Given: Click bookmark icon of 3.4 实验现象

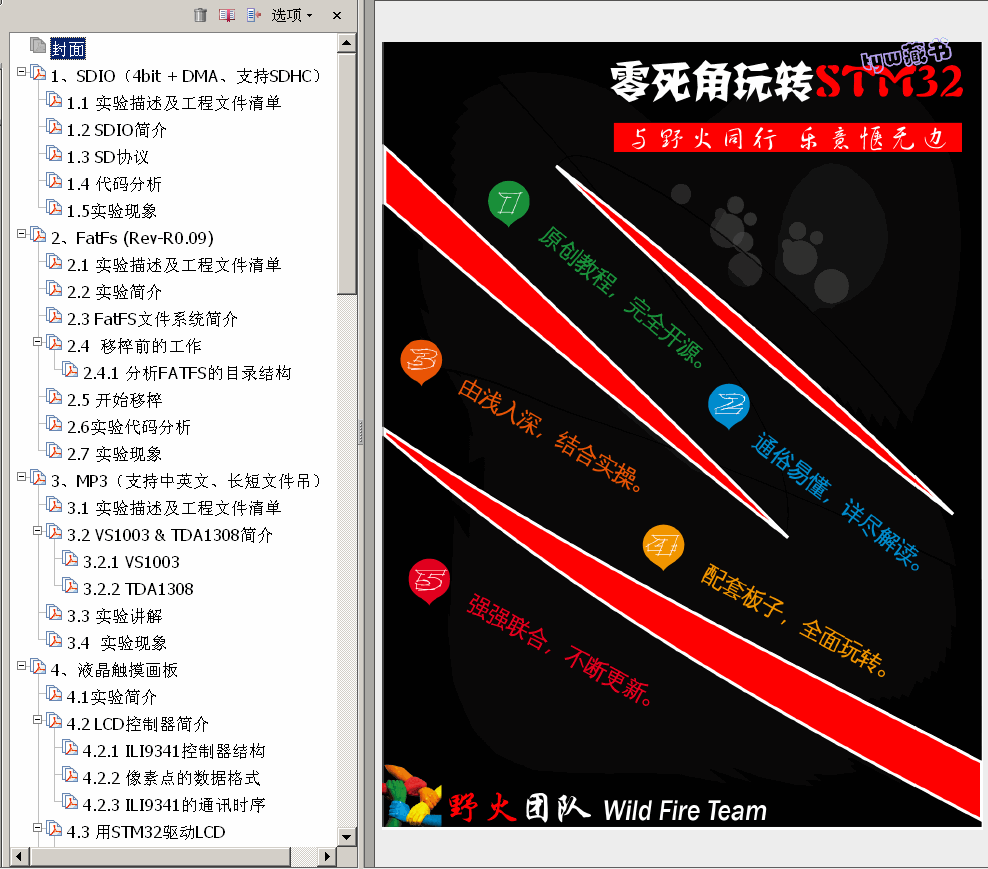Looking at the screenshot, I should 55,640.
